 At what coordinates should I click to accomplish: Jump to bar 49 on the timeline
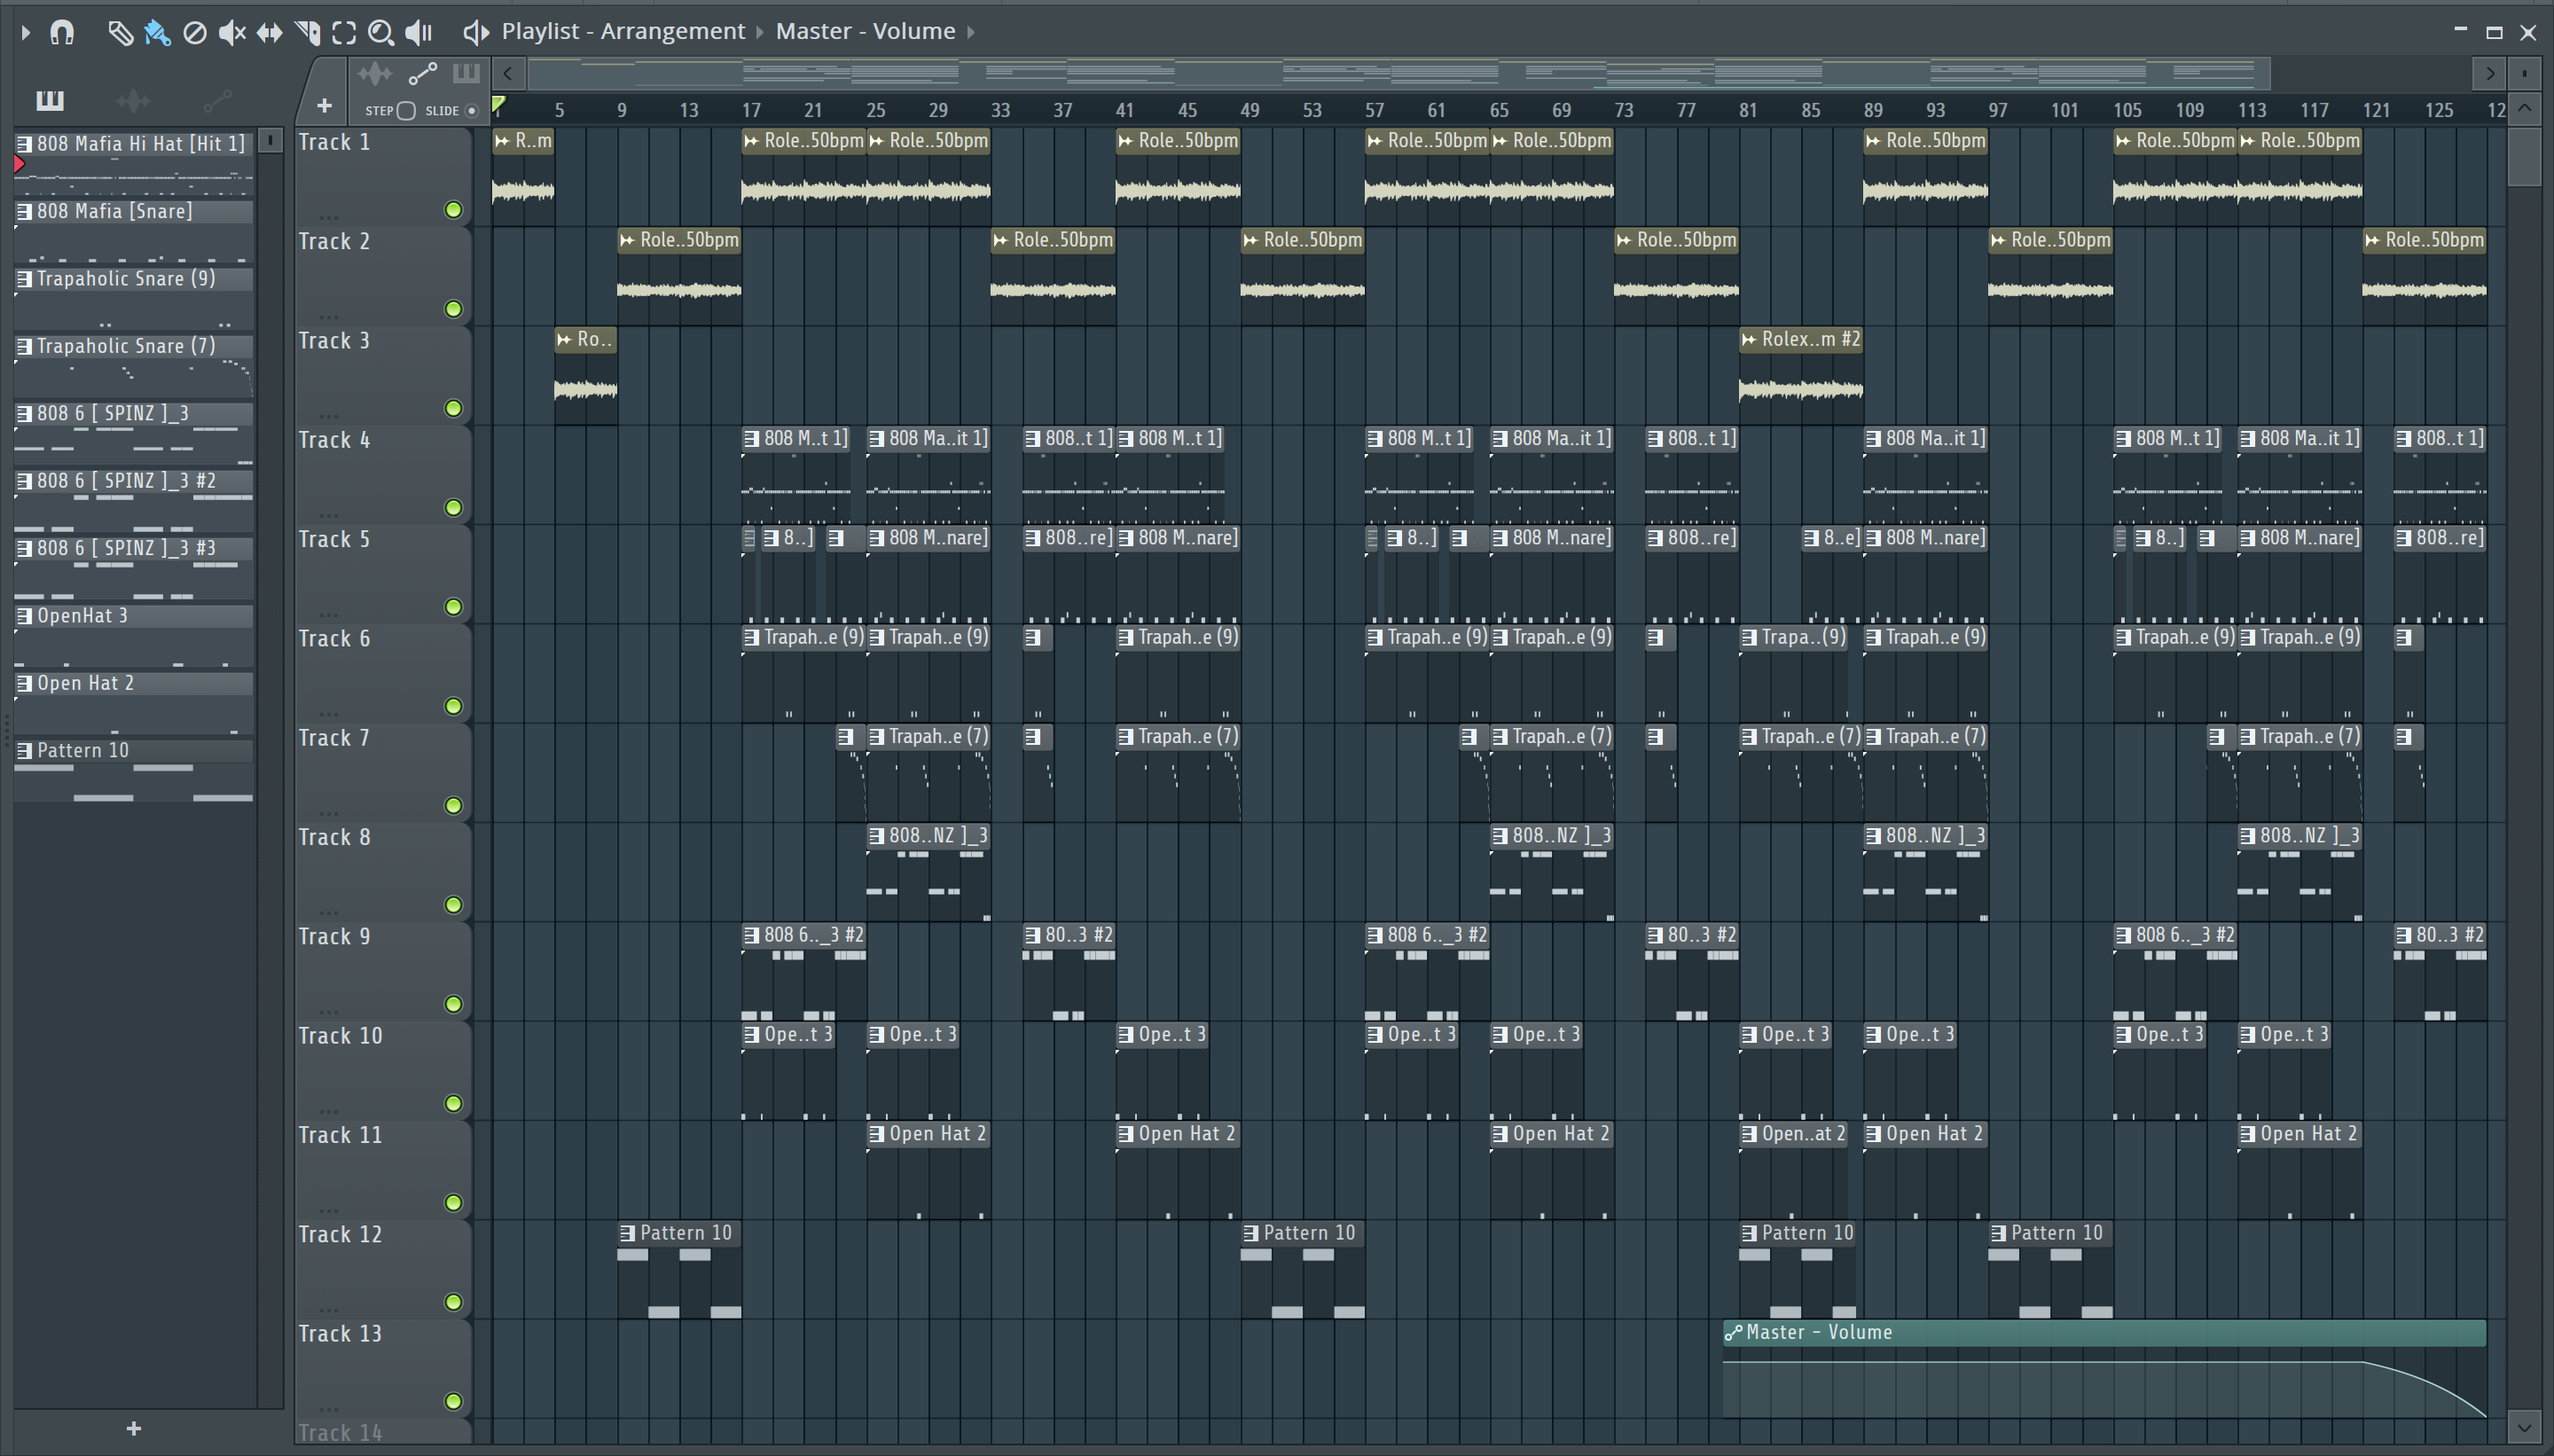coord(1249,110)
